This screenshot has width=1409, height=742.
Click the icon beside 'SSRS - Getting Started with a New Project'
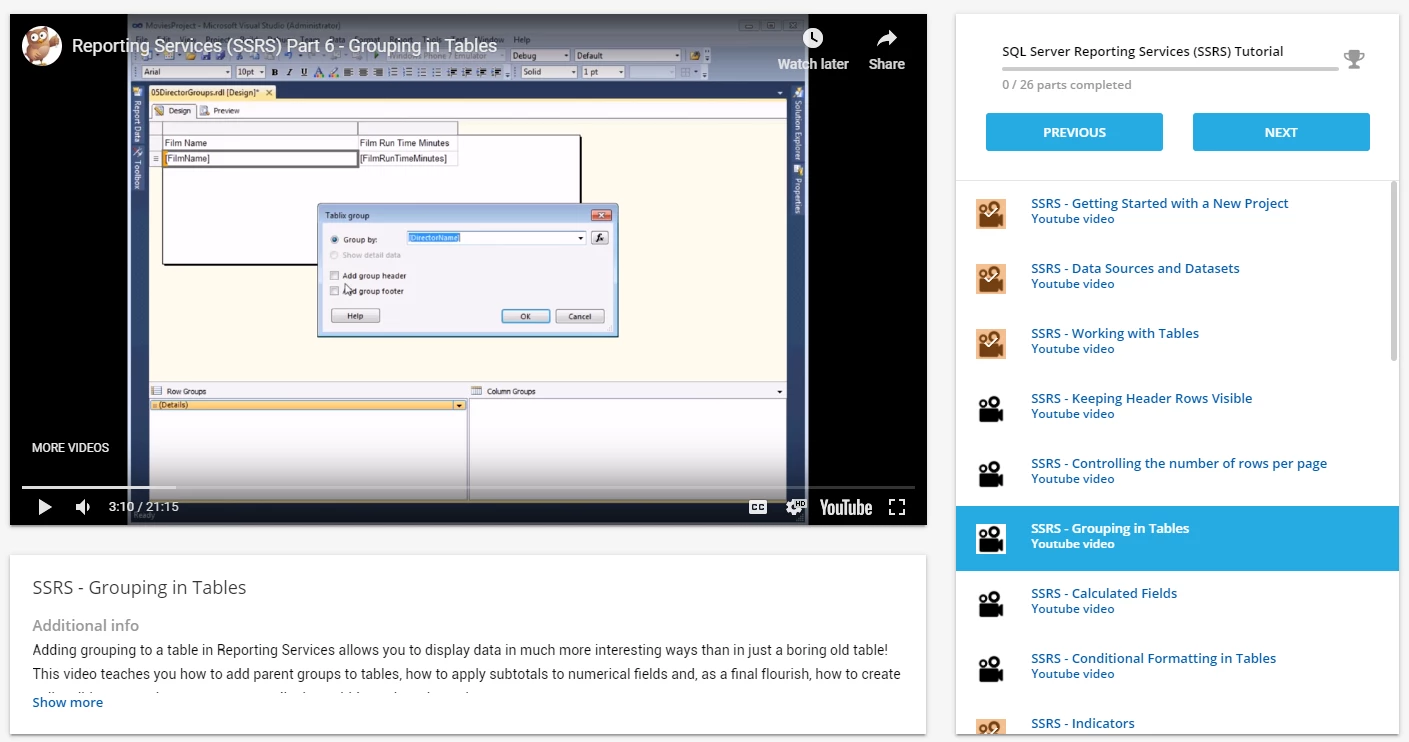click(991, 214)
